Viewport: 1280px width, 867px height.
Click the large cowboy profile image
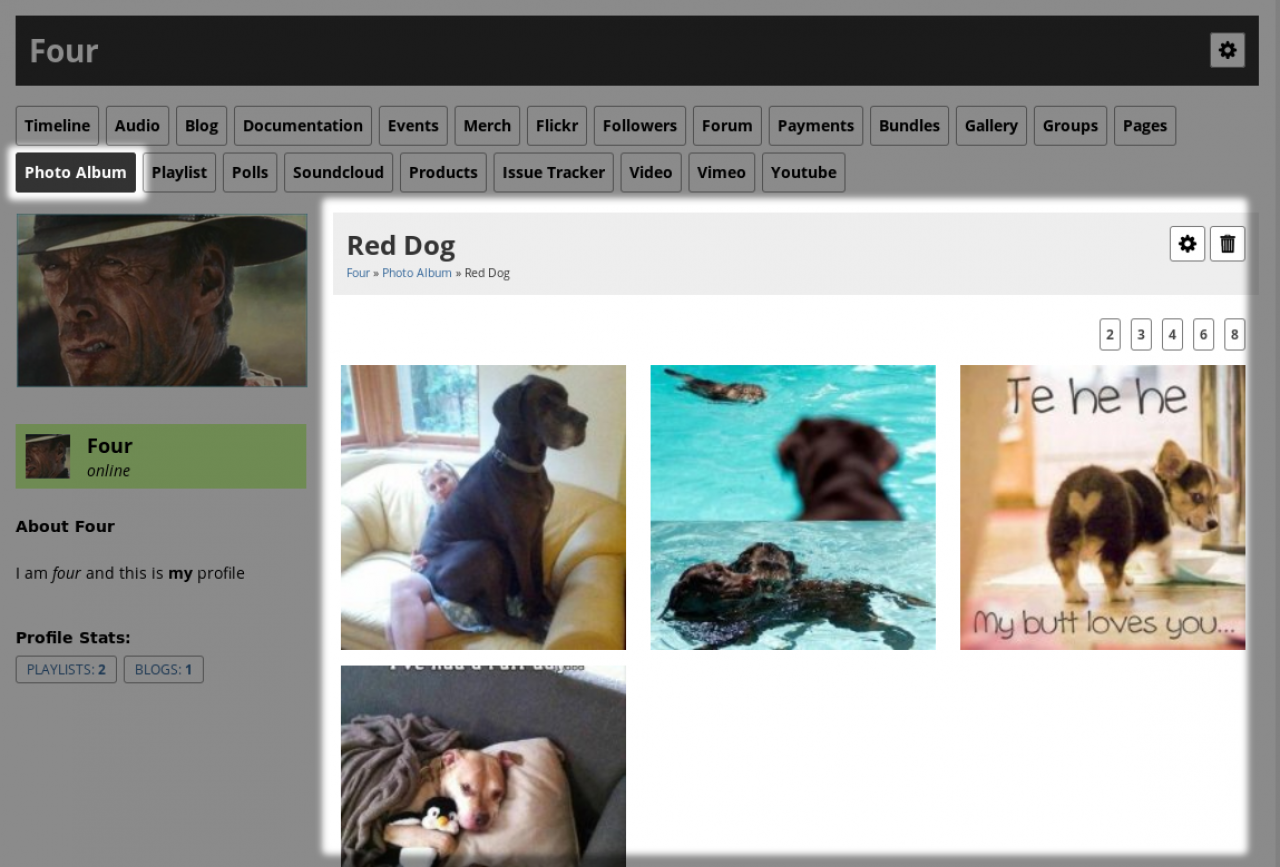[162, 300]
